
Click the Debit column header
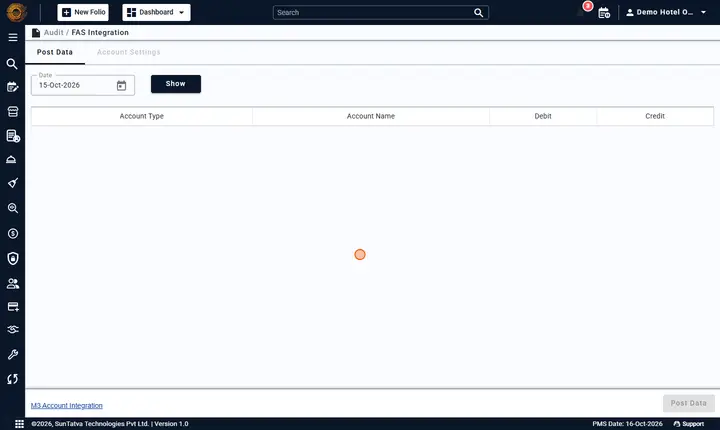[543, 116]
